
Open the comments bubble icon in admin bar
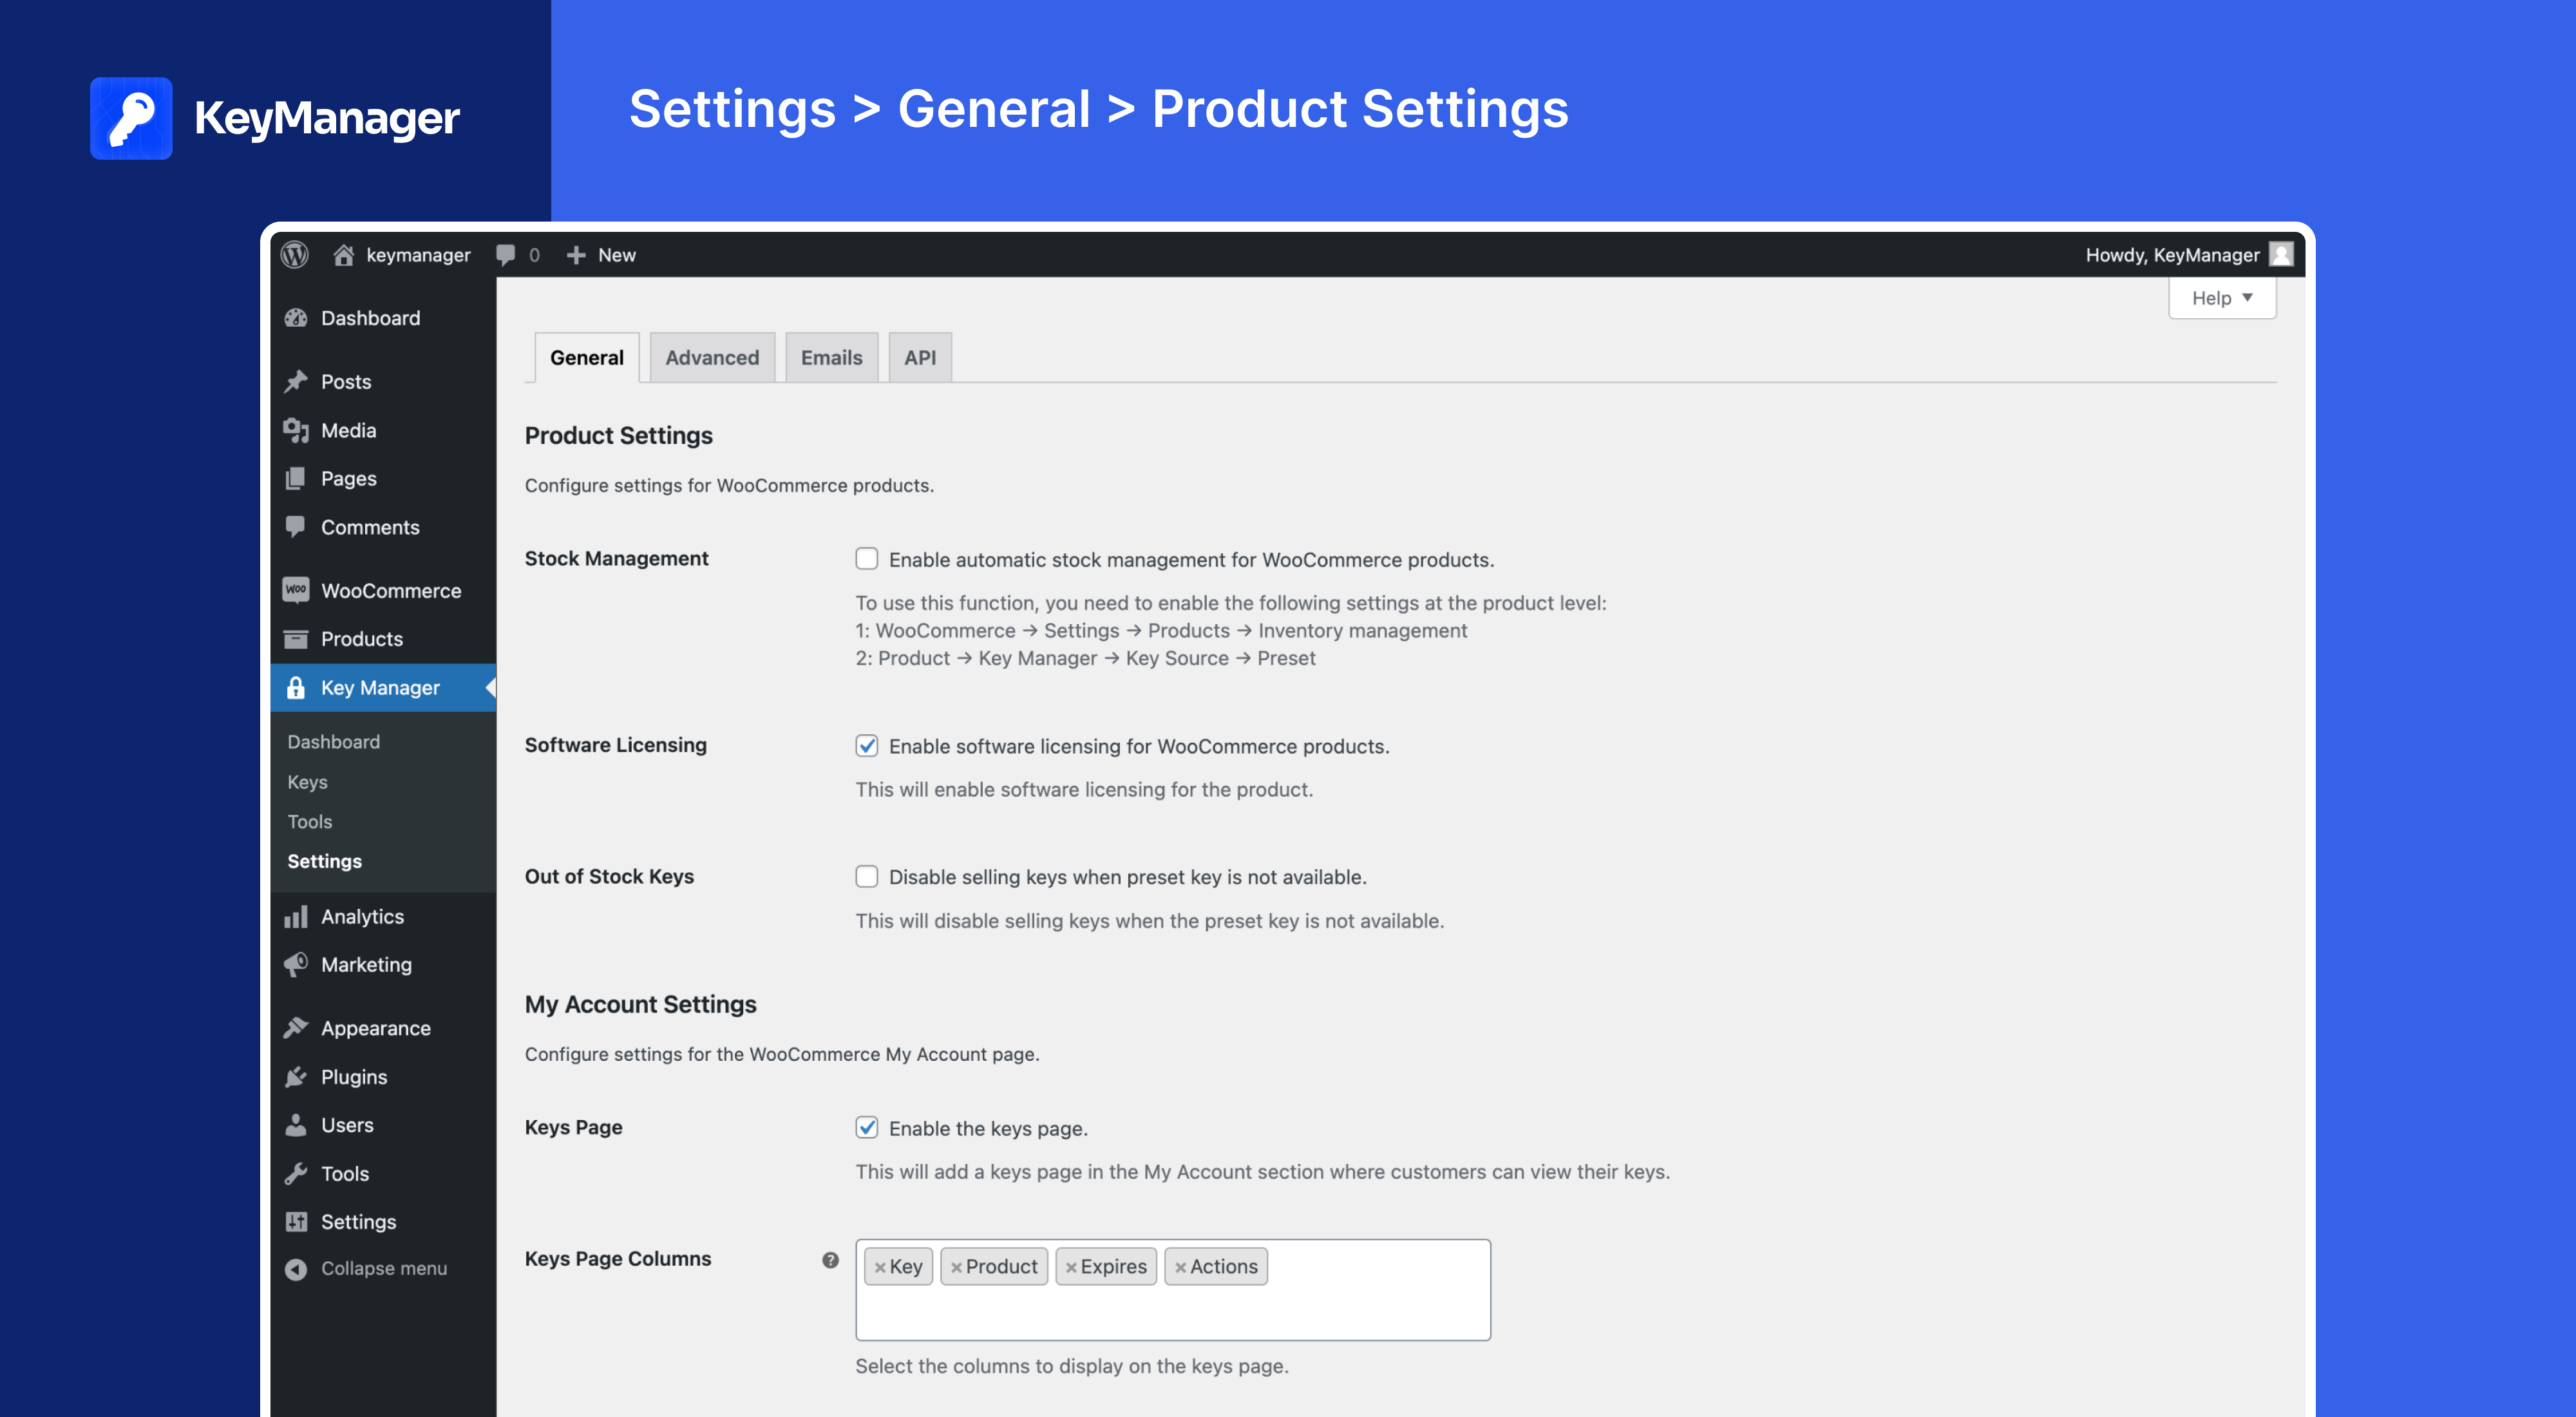pyautogui.click(x=506, y=255)
